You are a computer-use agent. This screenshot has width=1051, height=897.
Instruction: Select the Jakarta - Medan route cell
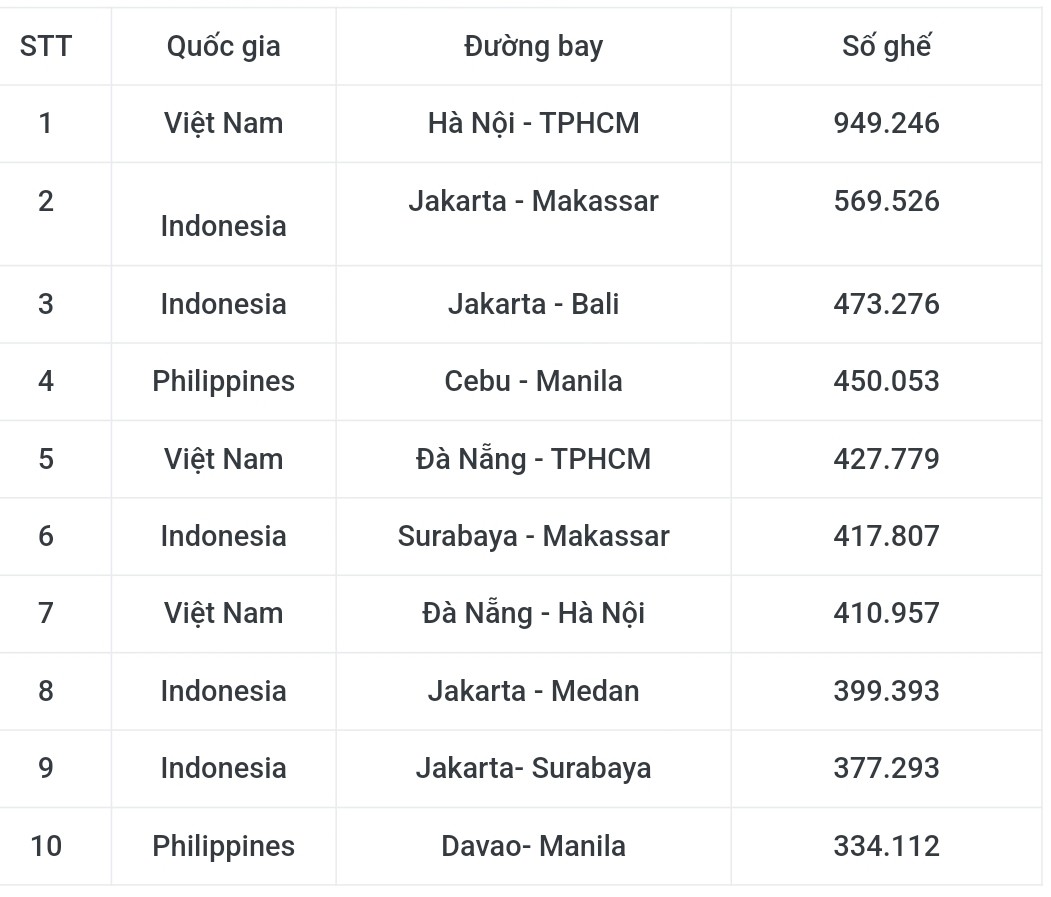tap(534, 691)
